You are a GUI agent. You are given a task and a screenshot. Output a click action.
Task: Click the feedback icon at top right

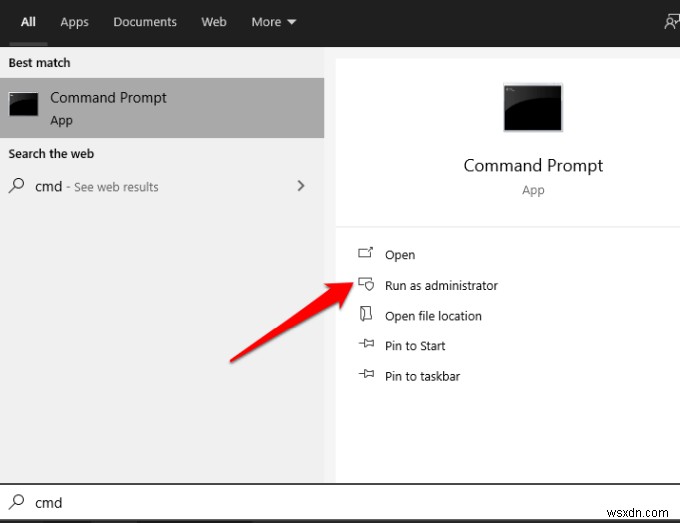coord(672,22)
